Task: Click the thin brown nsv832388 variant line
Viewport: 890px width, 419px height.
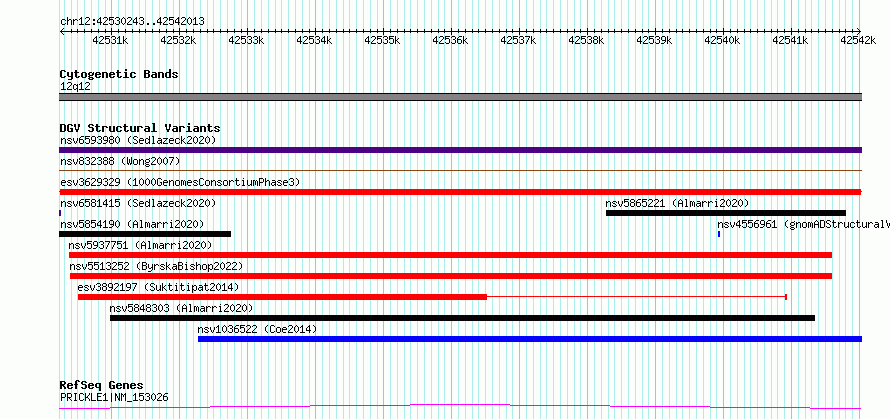Action: [x=460, y=170]
